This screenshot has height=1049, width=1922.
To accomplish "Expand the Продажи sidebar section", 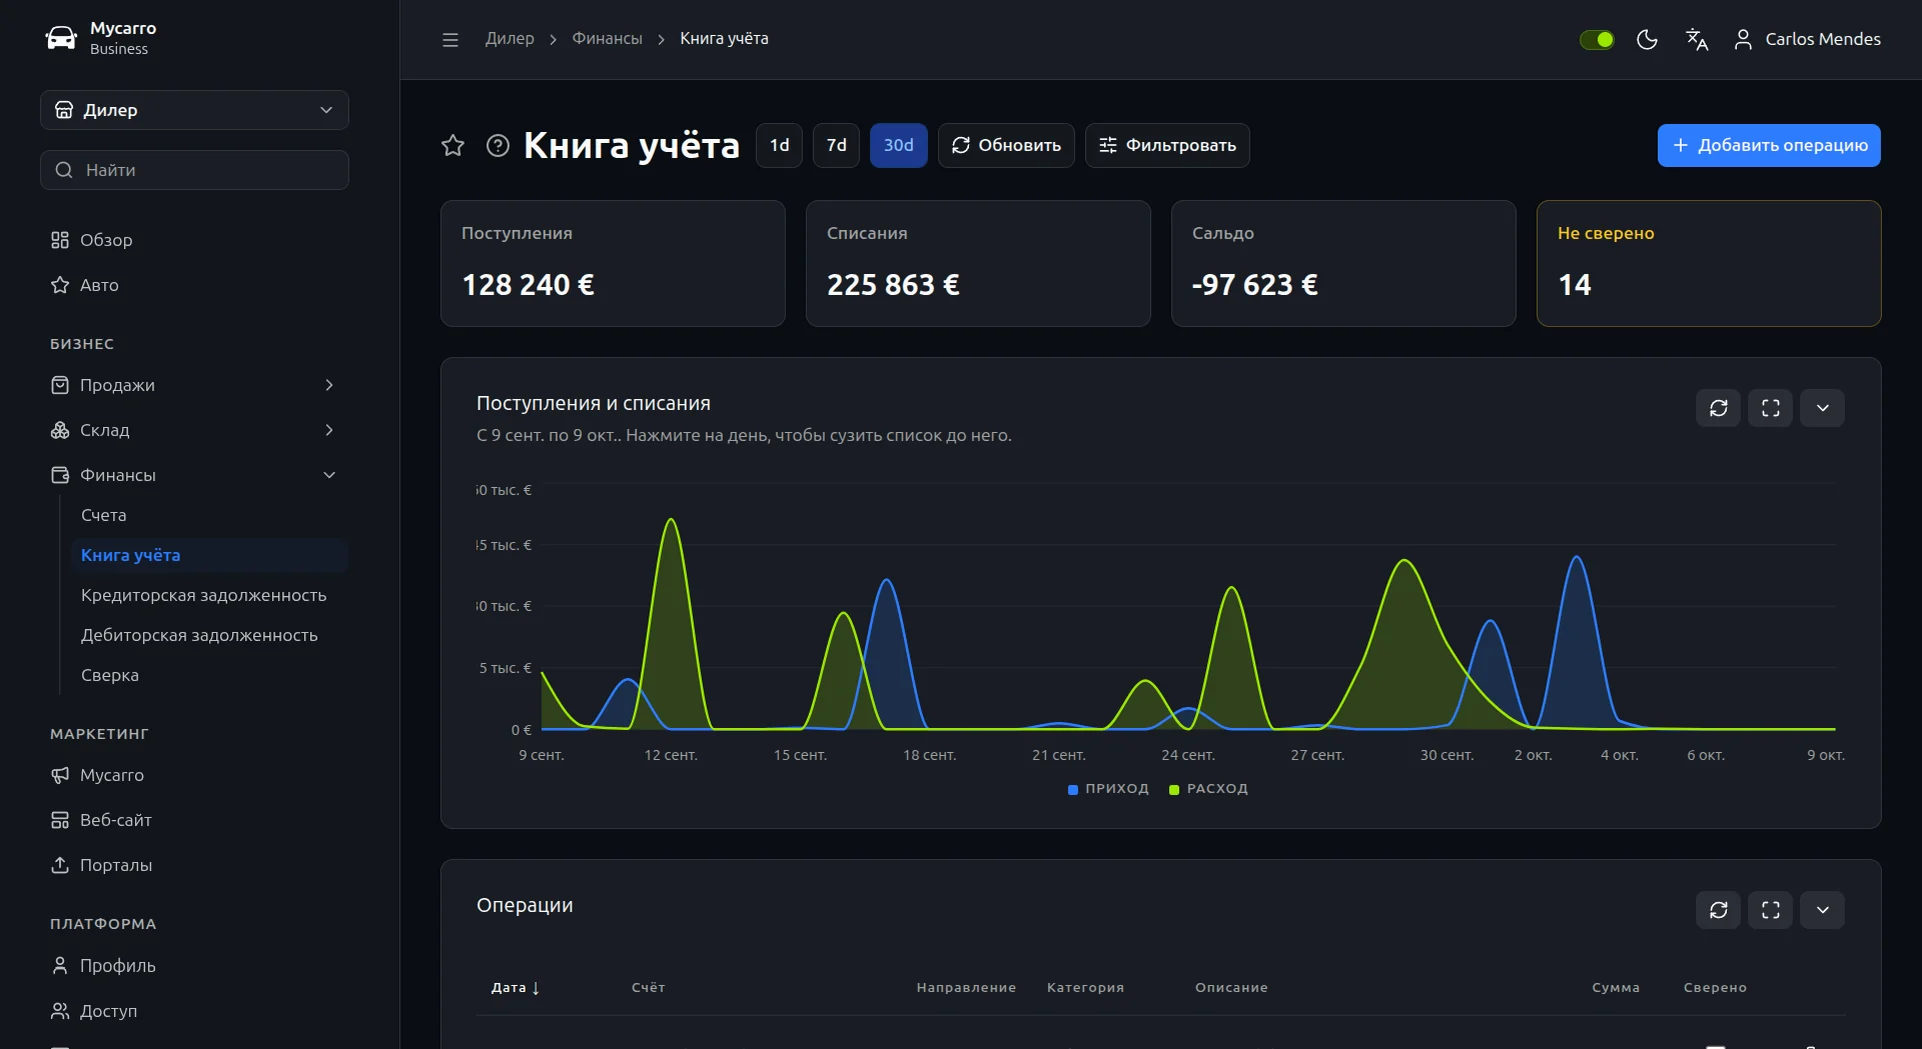I will (194, 385).
